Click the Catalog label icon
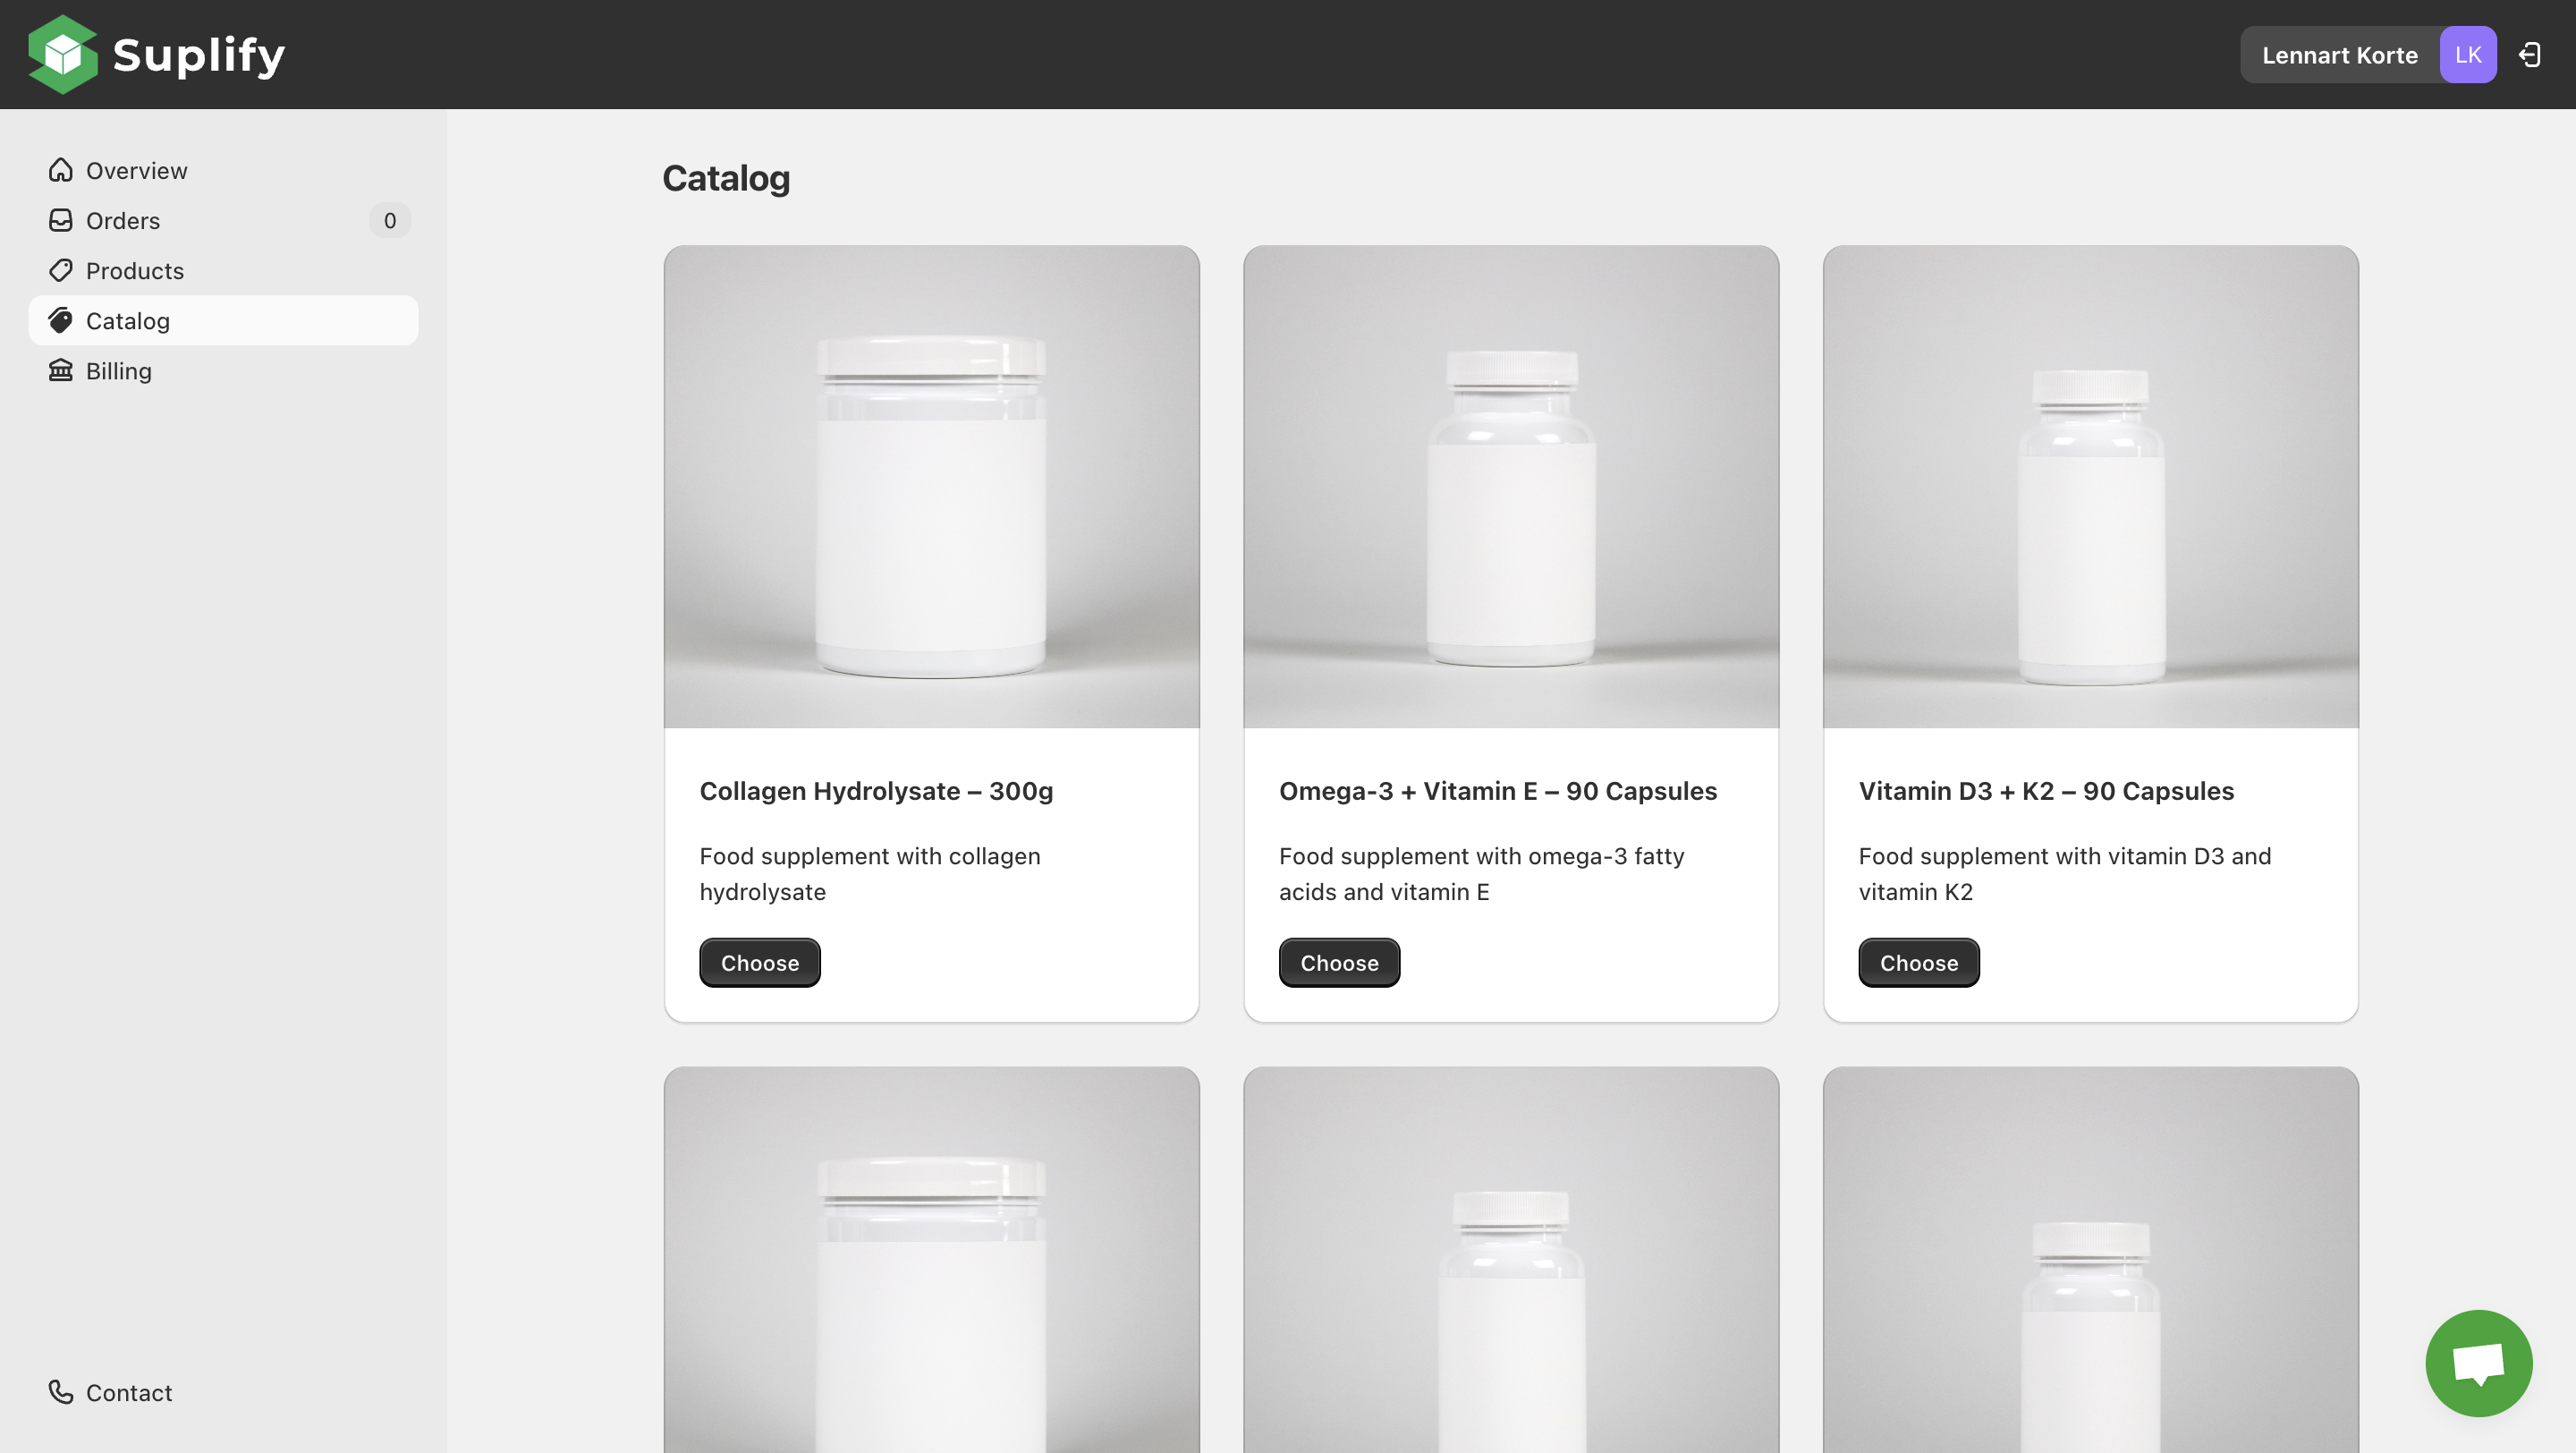 click(60, 320)
